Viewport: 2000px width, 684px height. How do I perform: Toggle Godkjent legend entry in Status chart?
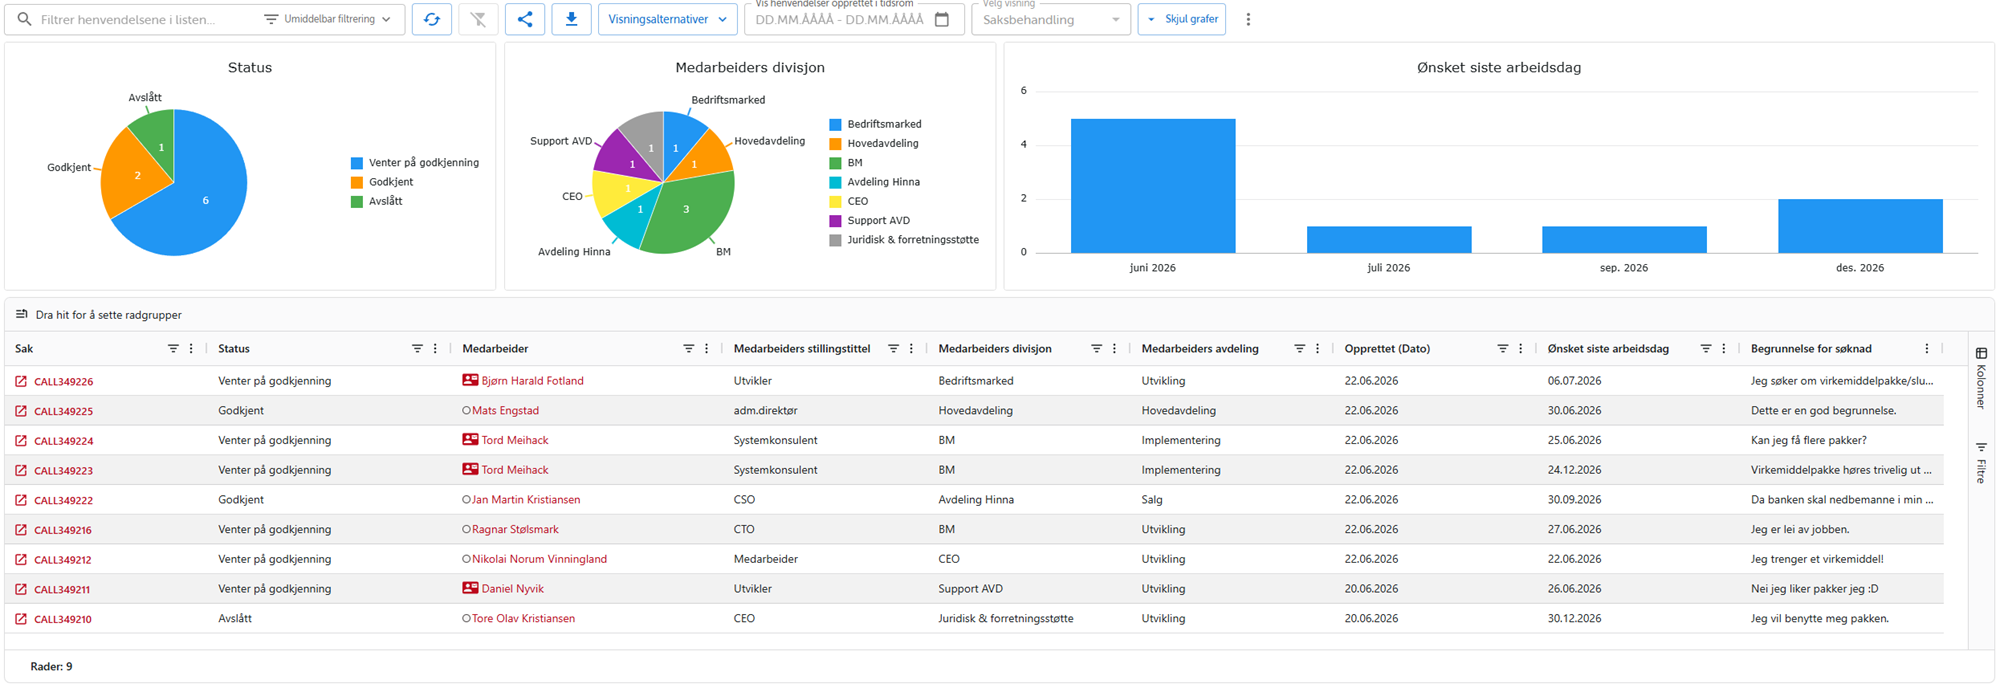(x=382, y=182)
